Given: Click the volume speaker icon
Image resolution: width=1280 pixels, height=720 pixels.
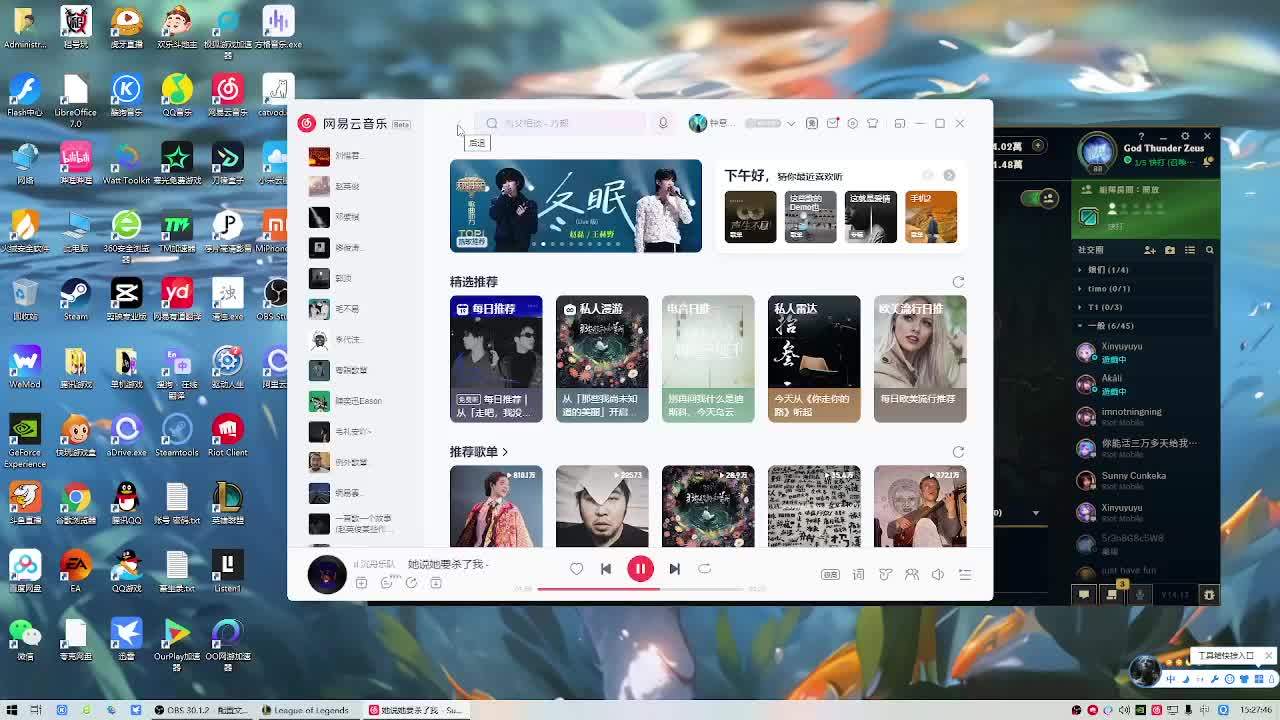Looking at the screenshot, I should (938, 574).
